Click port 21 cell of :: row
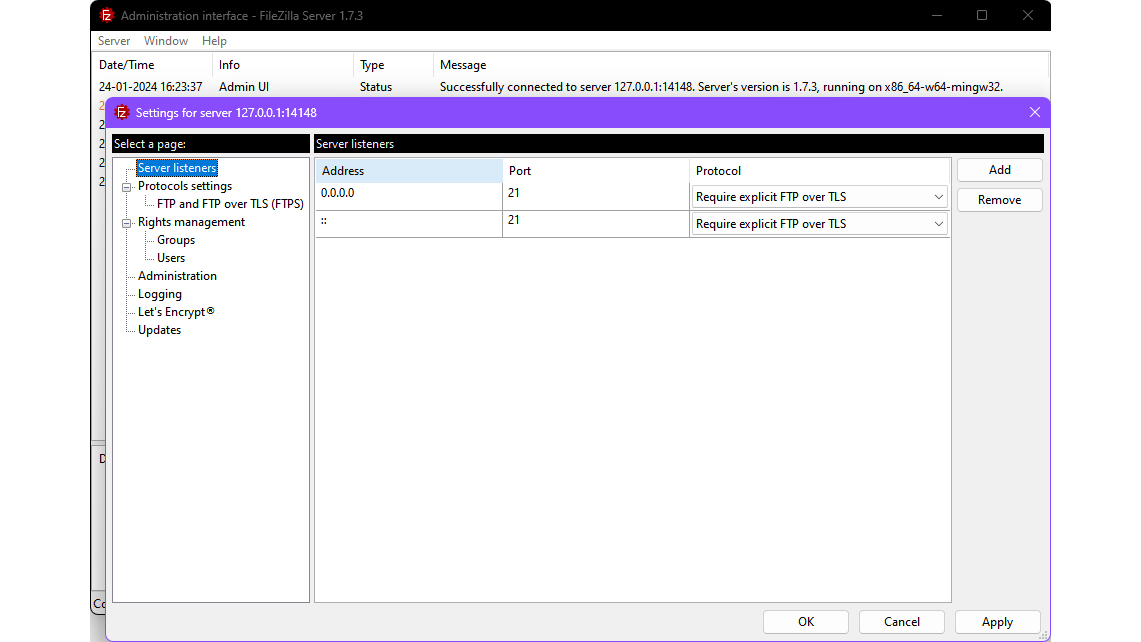Screen dimensions: 1141x642 [595, 224]
